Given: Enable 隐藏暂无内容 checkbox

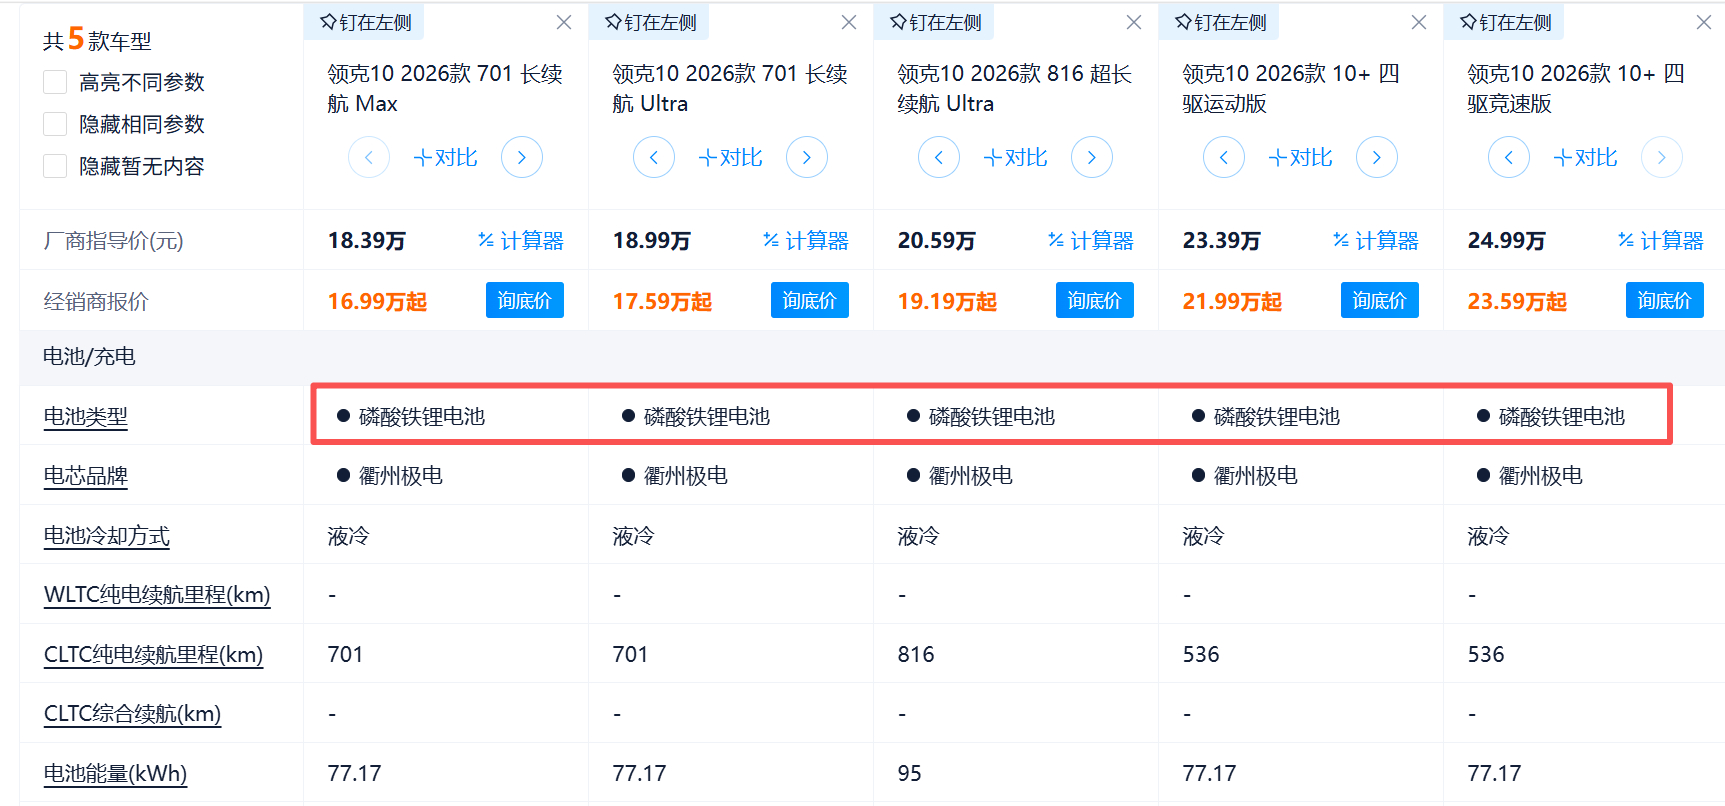Looking at the screenshot, I should (55, 166).
